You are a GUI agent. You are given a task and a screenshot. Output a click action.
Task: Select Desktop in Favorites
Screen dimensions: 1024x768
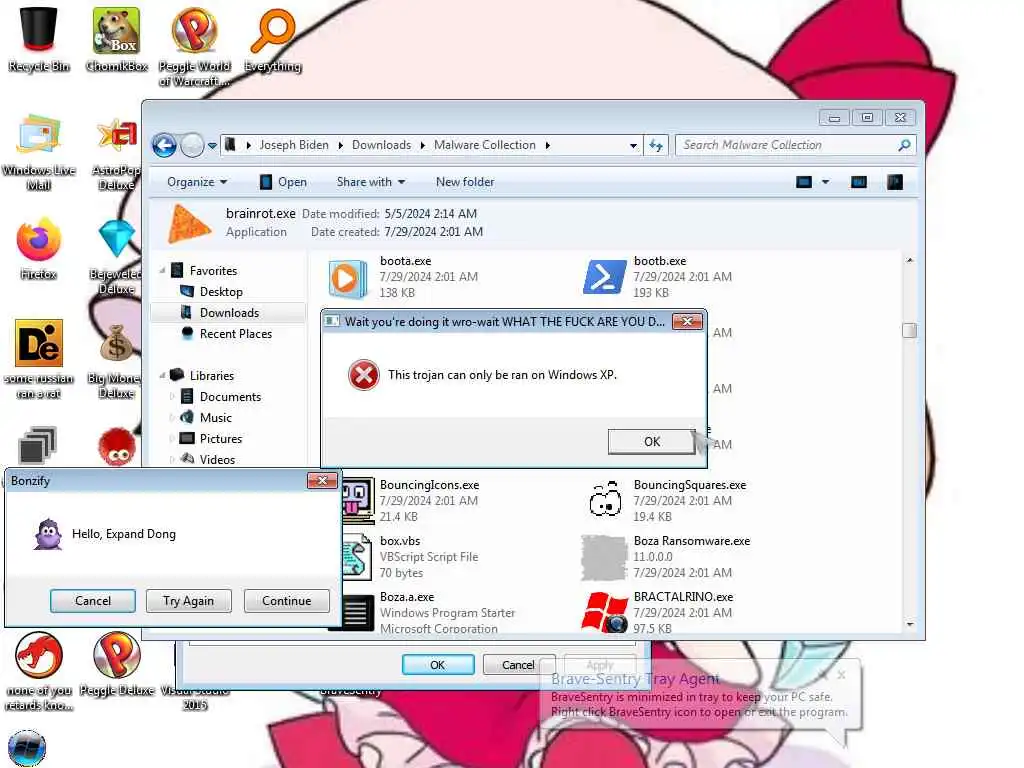point(221,292)
